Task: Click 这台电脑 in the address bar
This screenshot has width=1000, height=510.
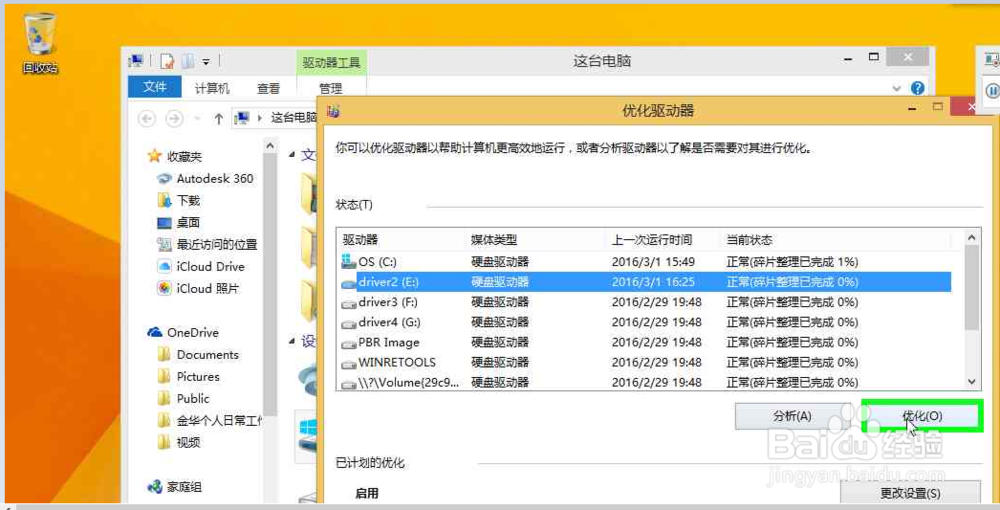Action: click(293, 118)
